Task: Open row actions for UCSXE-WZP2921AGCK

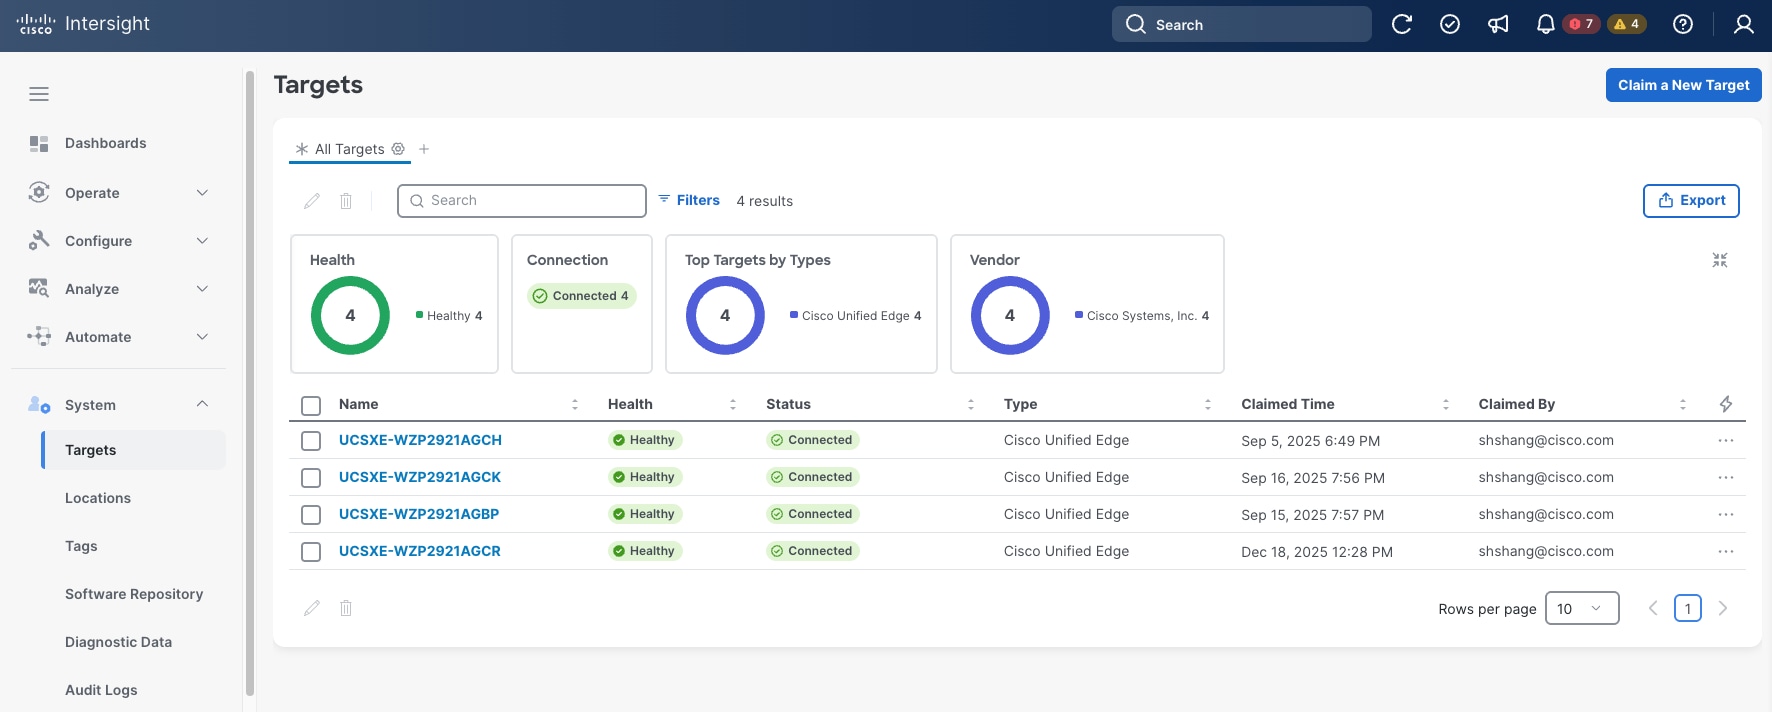Action: coord(1726,477)
